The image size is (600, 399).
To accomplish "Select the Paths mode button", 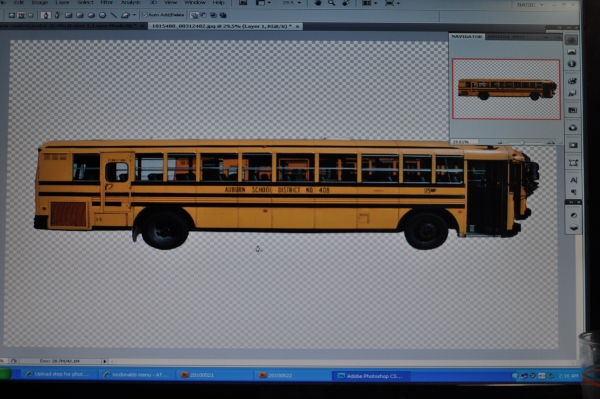I will click(21, 15).
